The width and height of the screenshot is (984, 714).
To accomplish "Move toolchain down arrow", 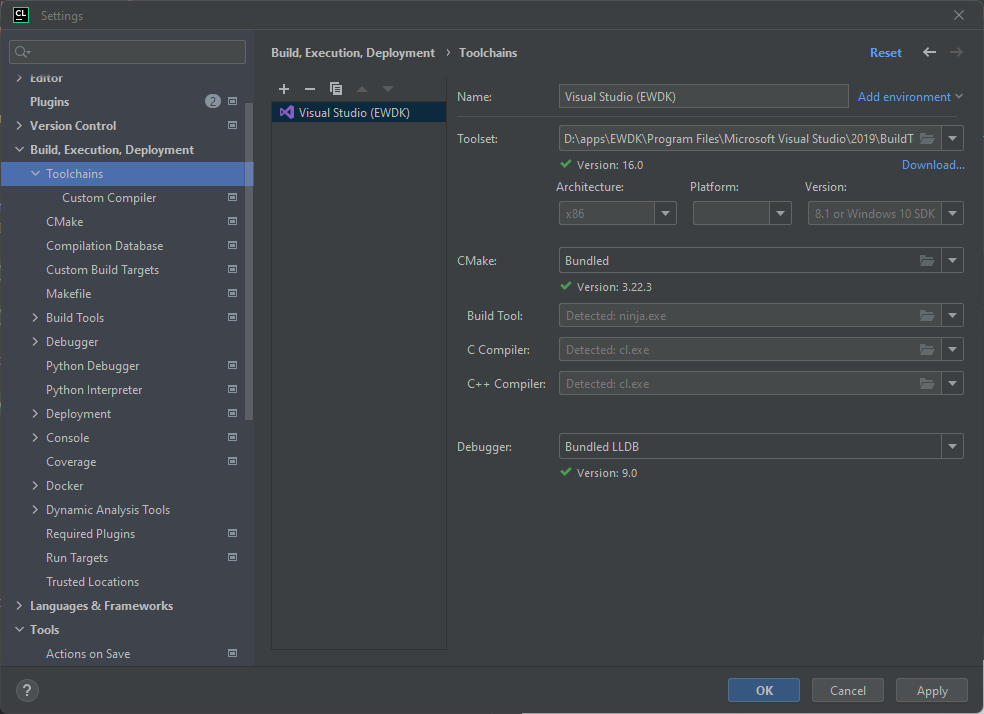I will coord(388,89).
